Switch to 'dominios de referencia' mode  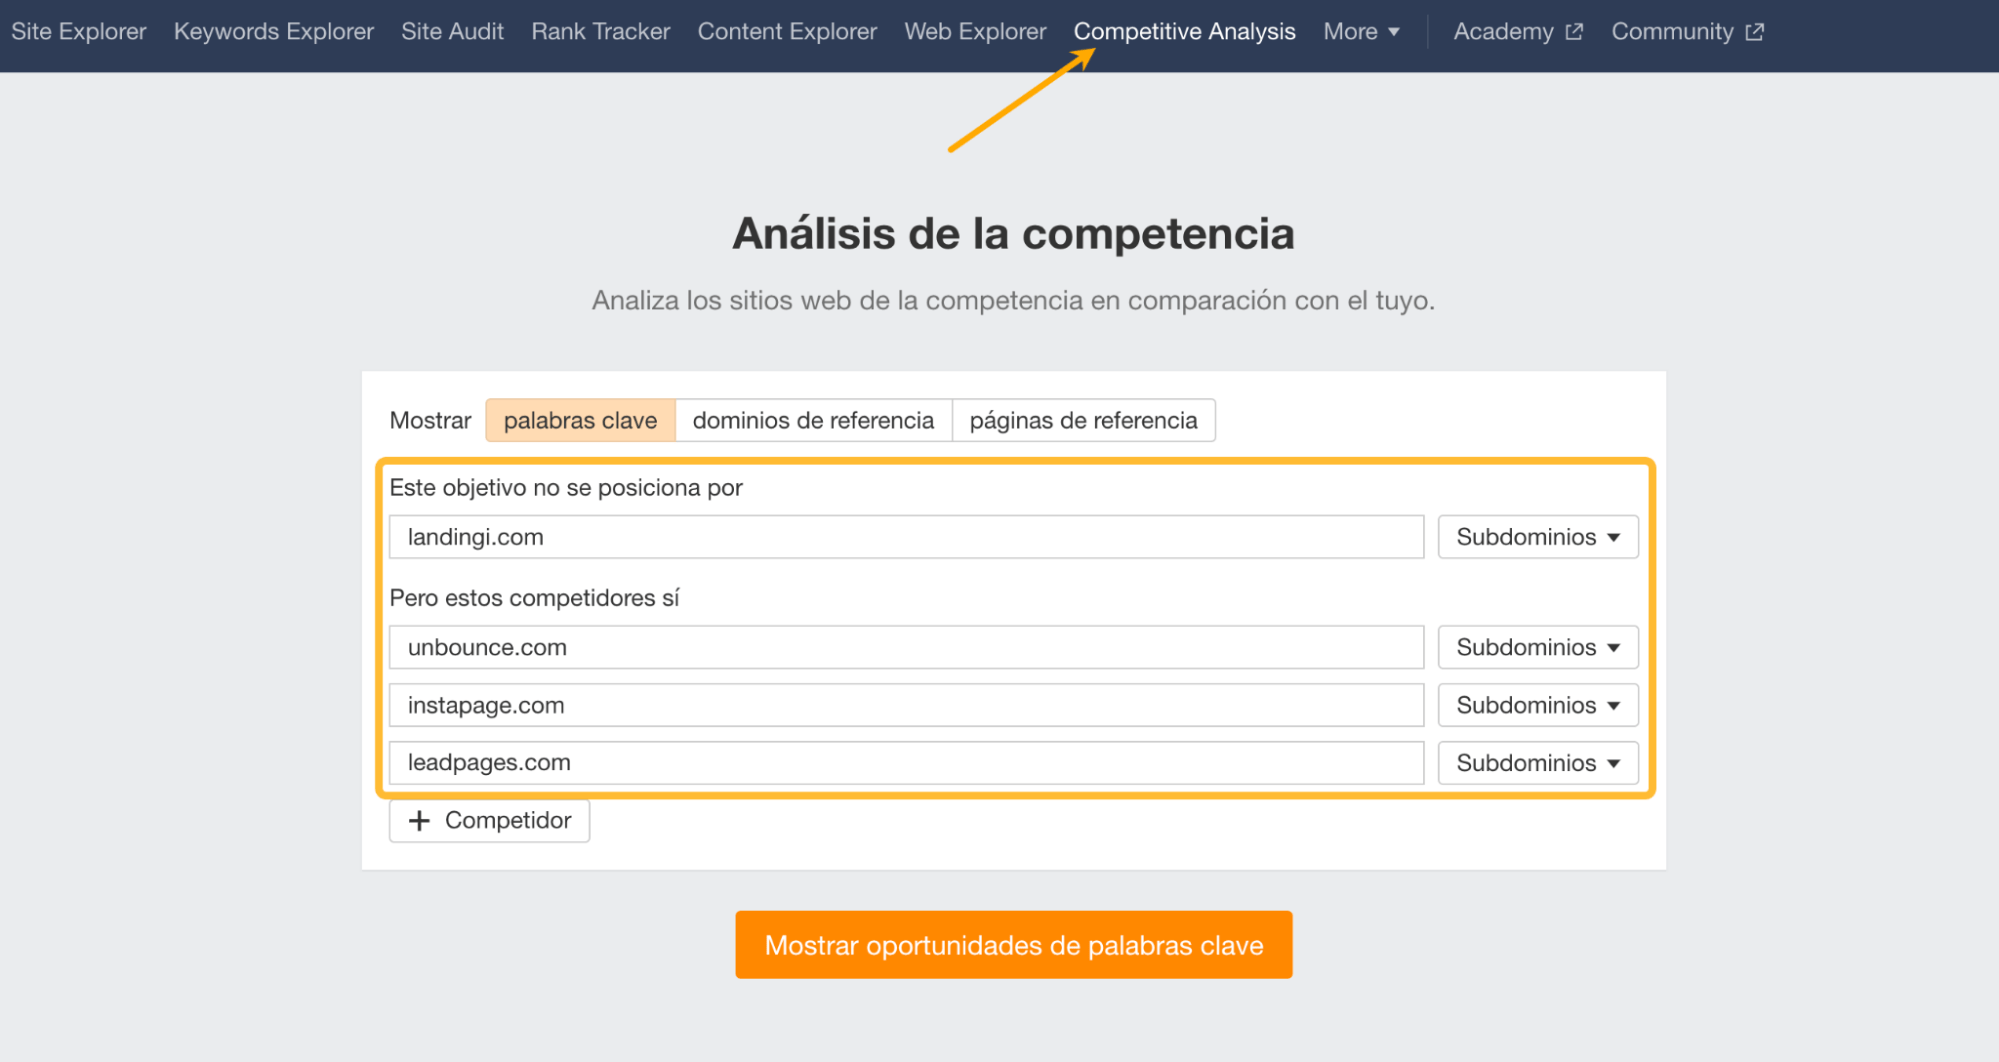[x=813, y=420]
